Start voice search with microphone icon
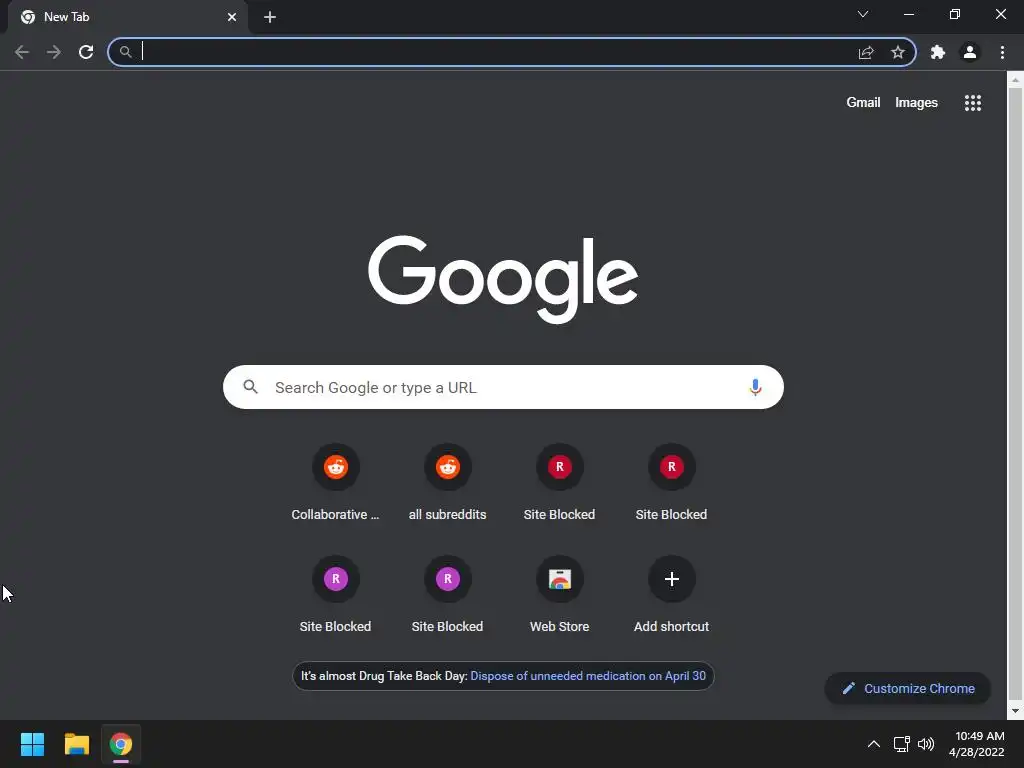This screenshot has height=768, width=1024. click(x=755, y=387)
